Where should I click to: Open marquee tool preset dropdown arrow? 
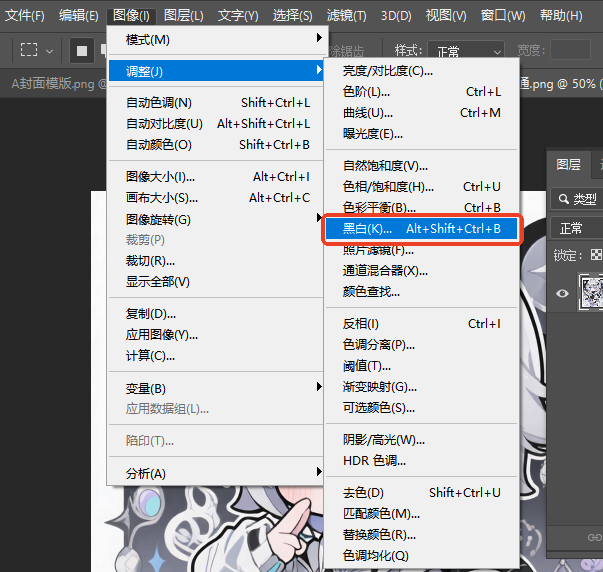click(49, 51)
